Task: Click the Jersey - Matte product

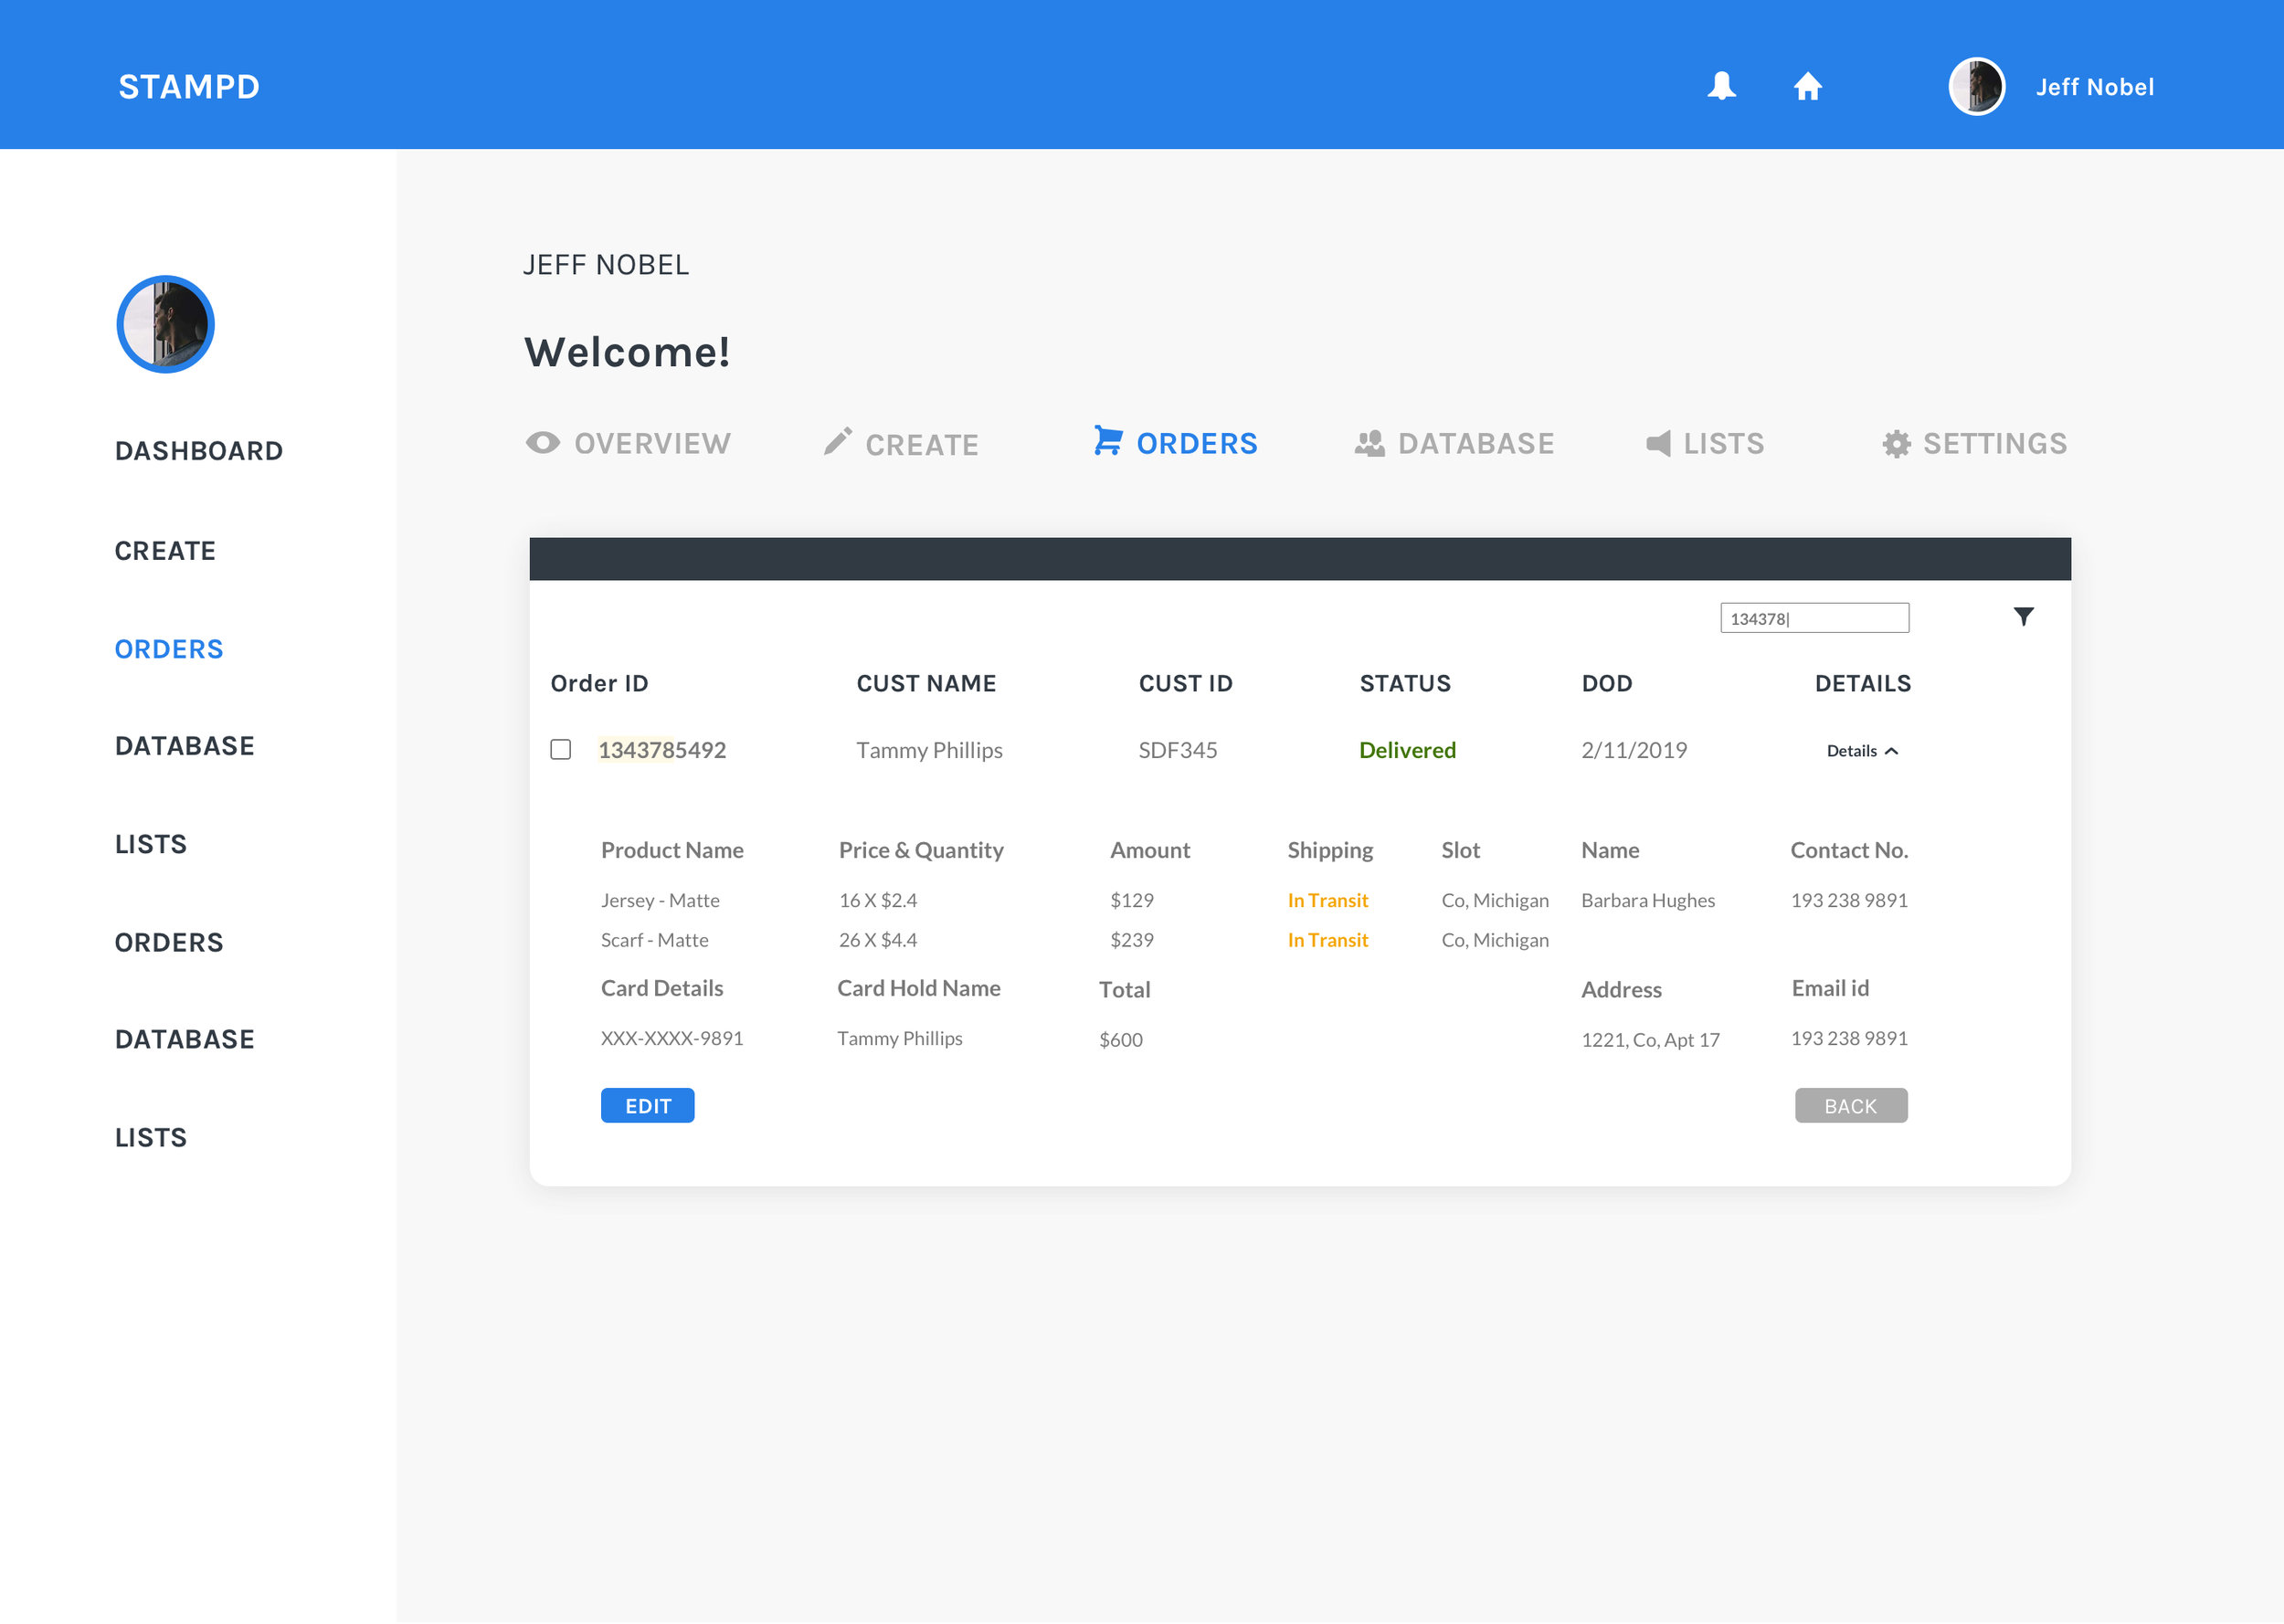Action: (x=660, y=900)
